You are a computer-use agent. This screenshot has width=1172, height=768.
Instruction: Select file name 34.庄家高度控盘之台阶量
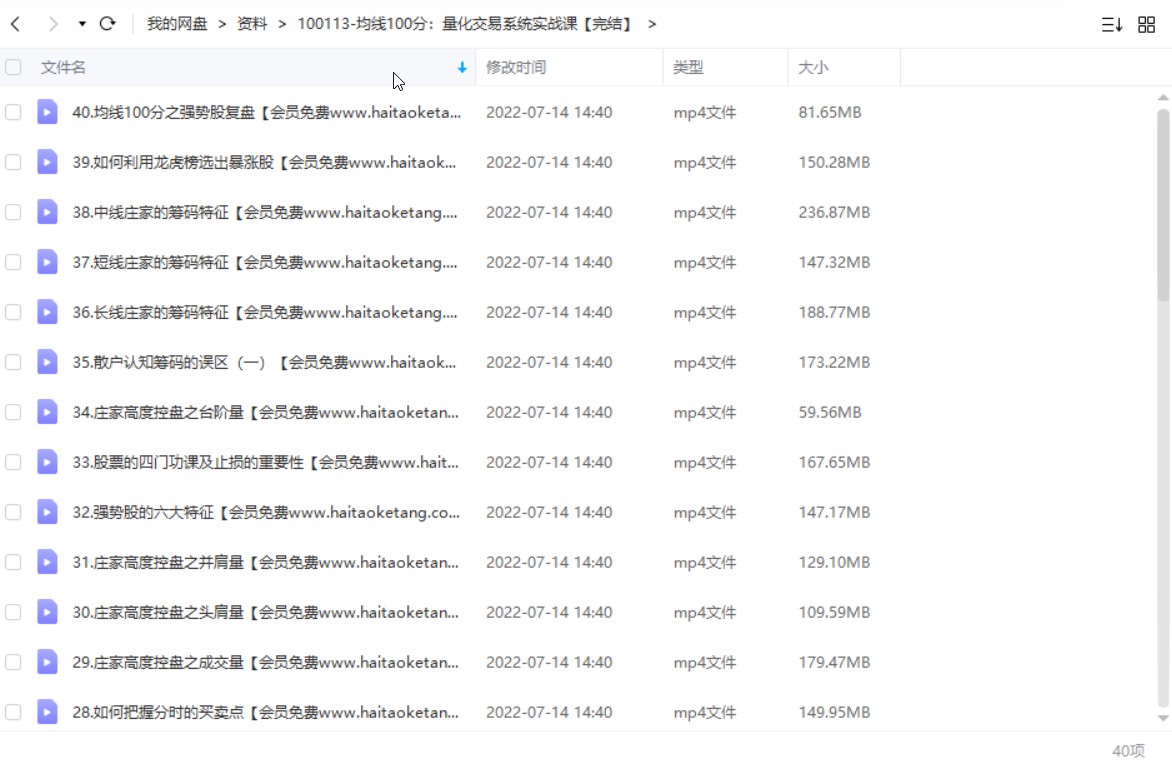[265, 413]
